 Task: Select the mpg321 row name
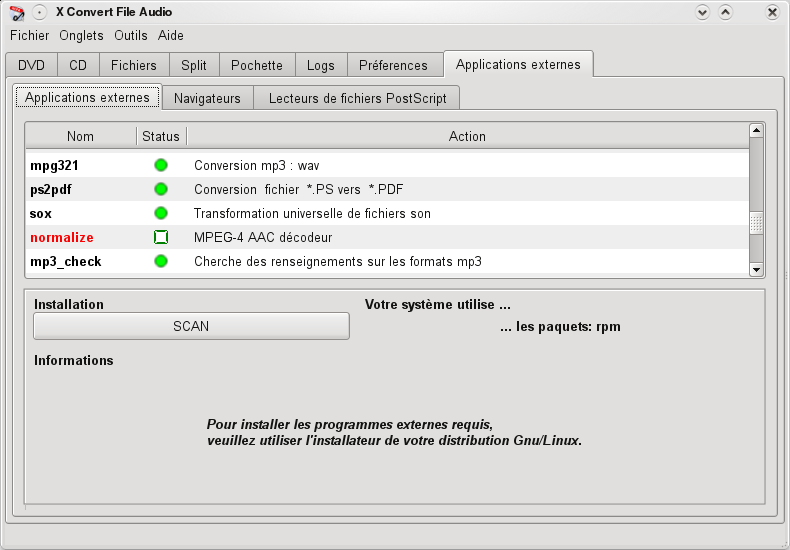click(x=54, y=166)
